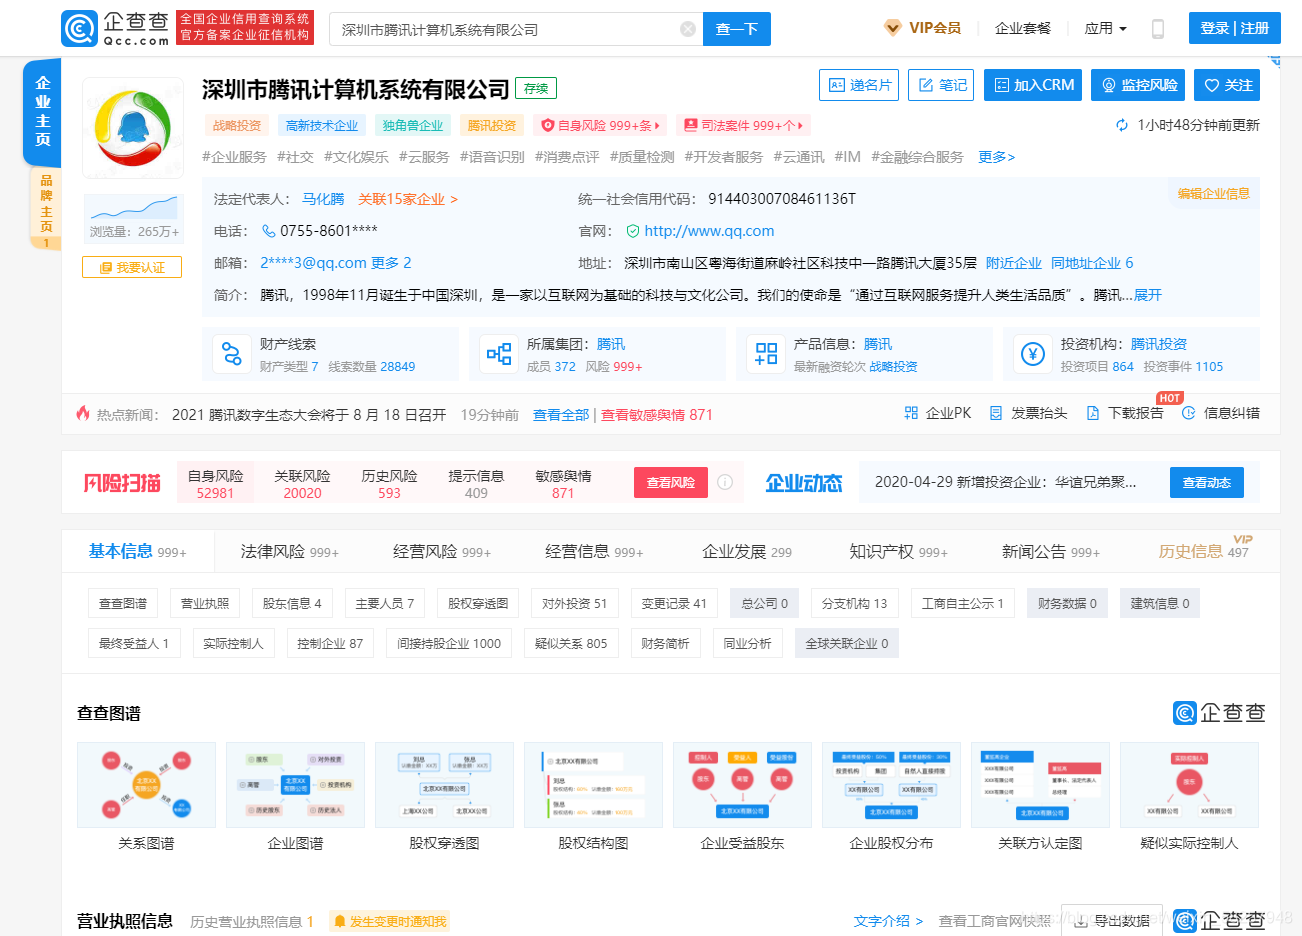Open the 企业PK comparison tool
1302x936 pixels.
[x=937, y=412]
